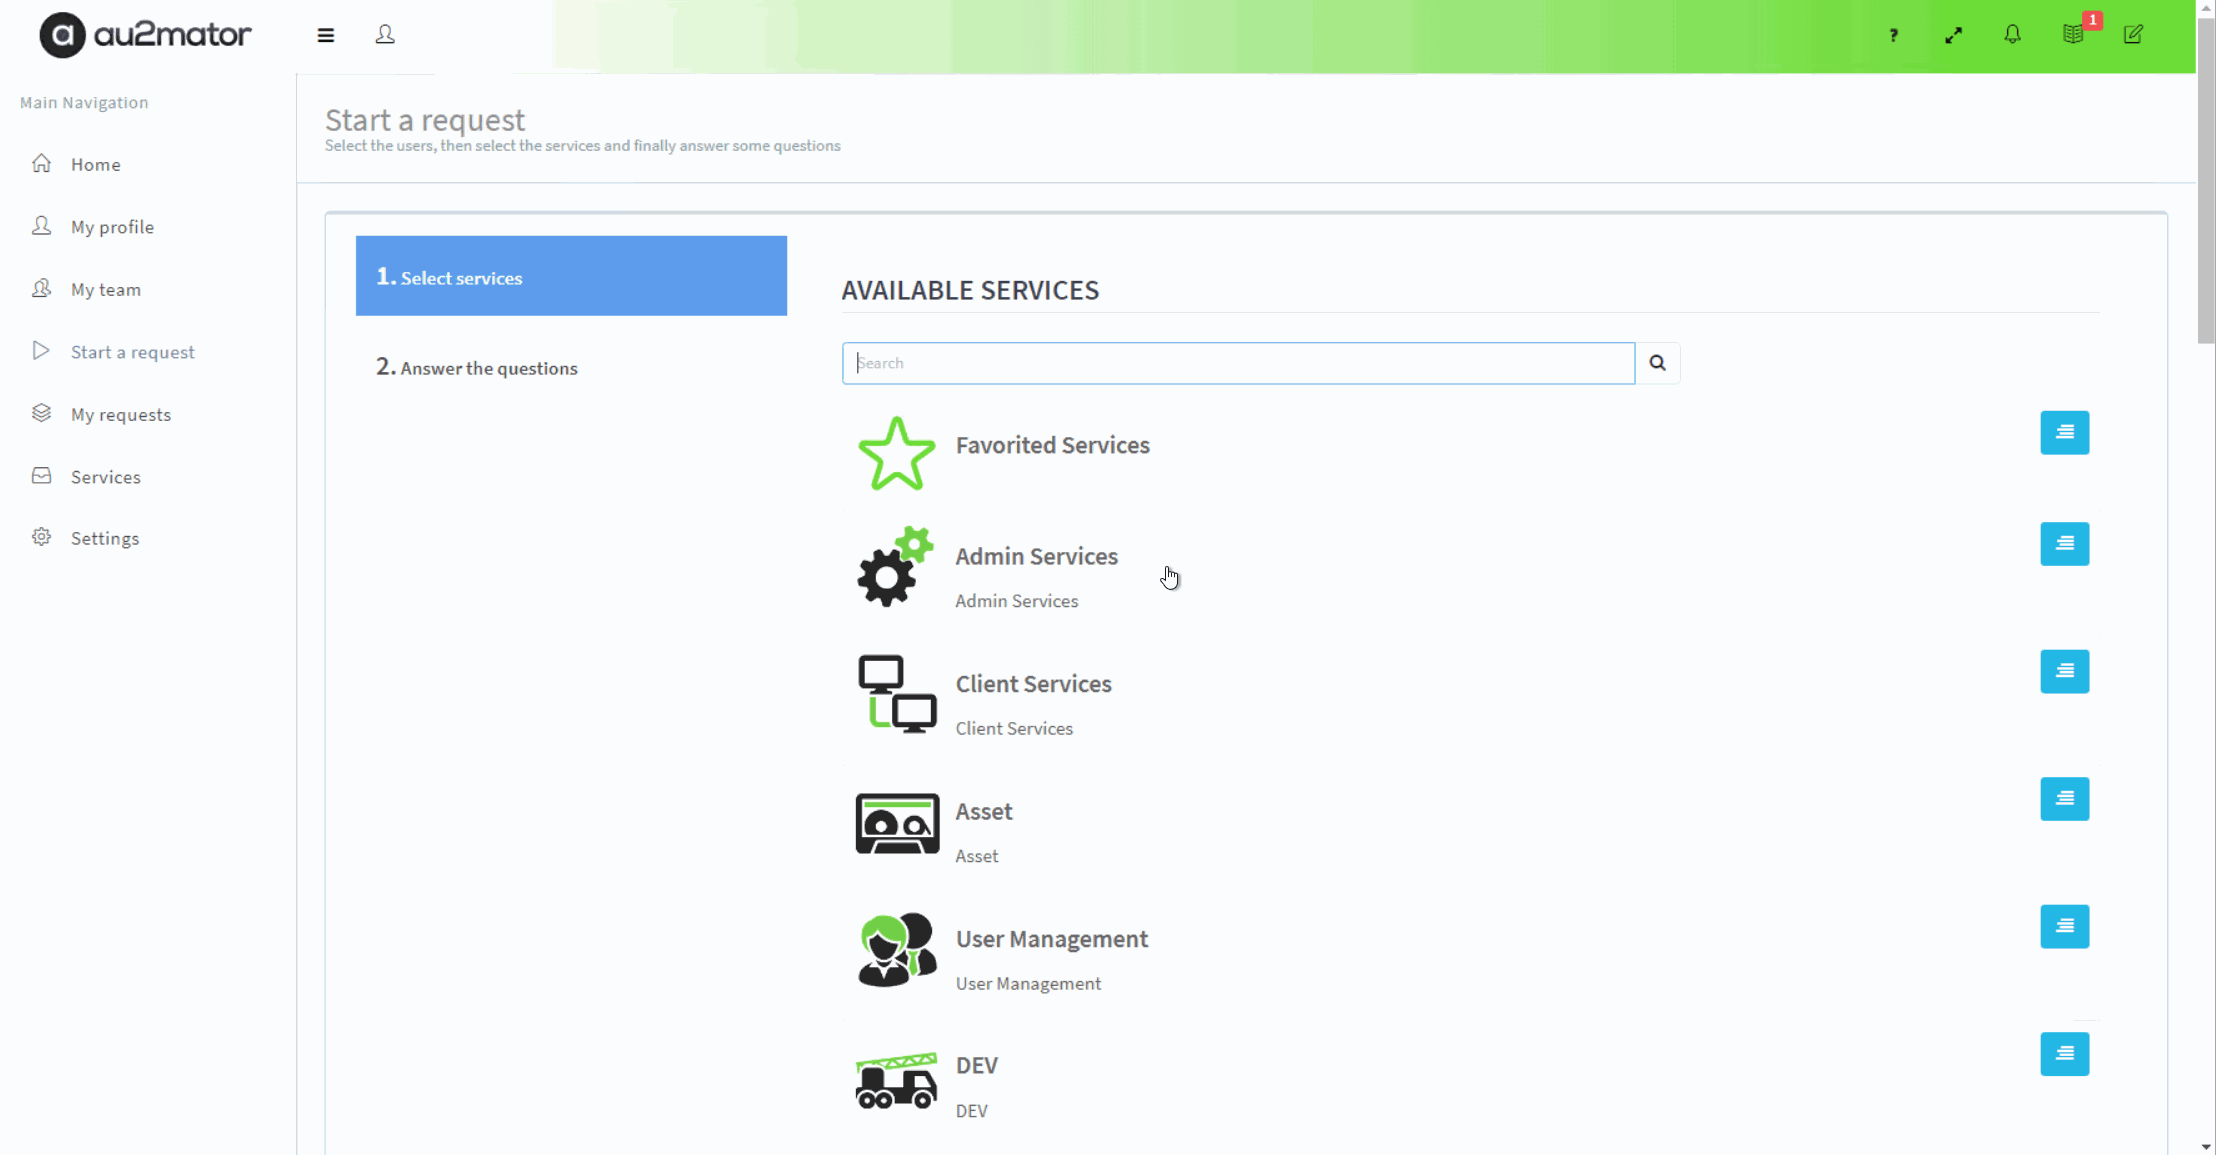Click the hamburger menu icon
The height and width of the screenshot is (1155, 2216).
pos(325,35)
